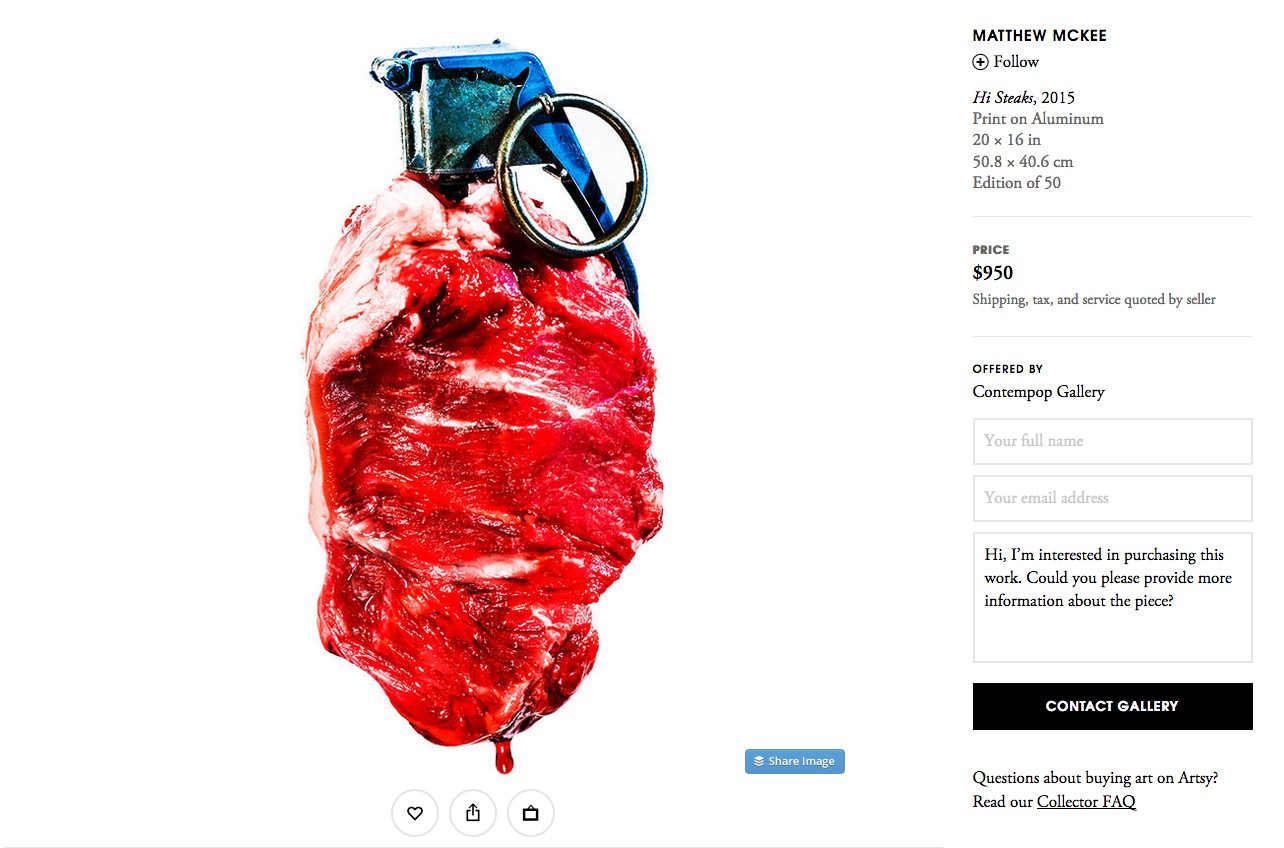
Task: Open the Matthew McKee artist name heading
Action: tap(1040, 36)
